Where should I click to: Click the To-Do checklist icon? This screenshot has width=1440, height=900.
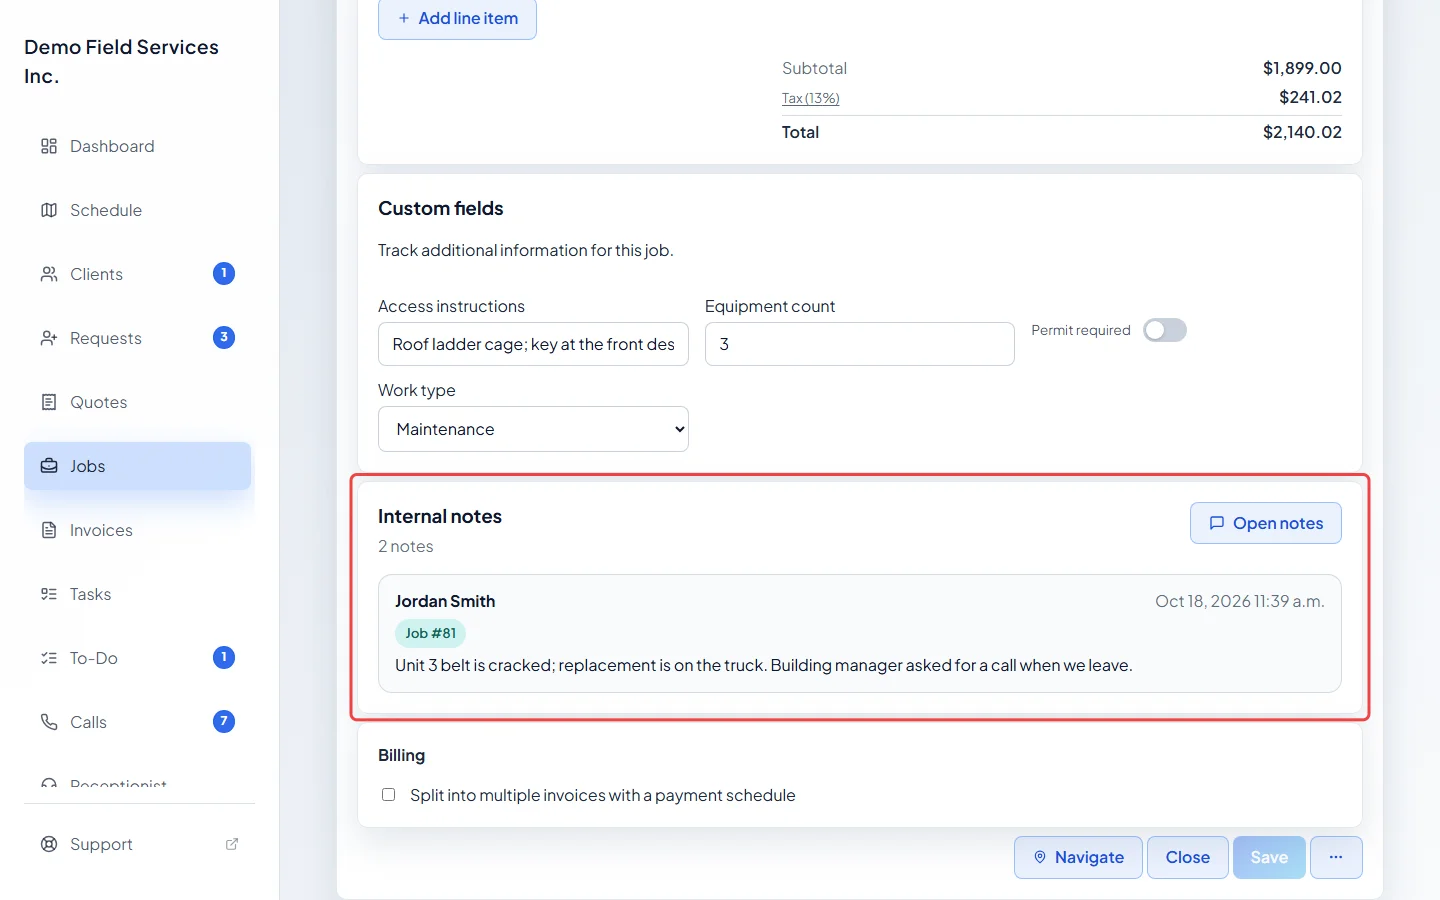coord(49,658)
